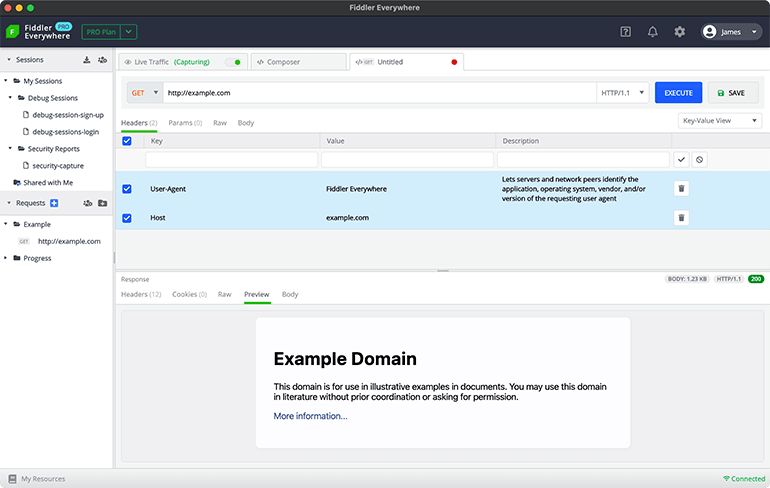This screenshot has height=488, width=770.
Task: Cancel new header with the circle-slash icon
Action: [699, 160]
